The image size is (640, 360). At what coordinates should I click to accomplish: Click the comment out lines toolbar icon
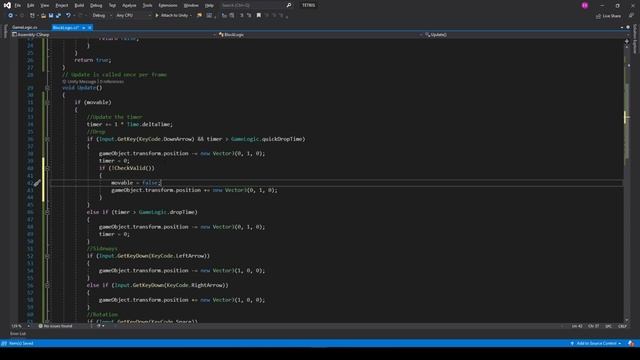tap(242, 16)
